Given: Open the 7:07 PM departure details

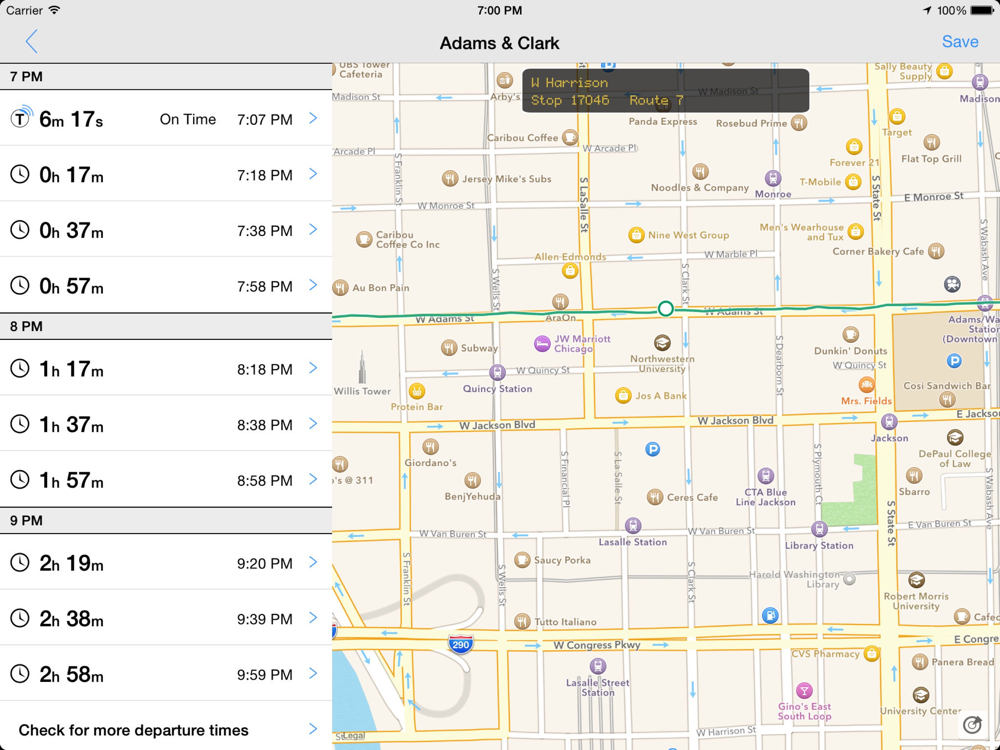Looking at the screenshot, I should point(166,119).
